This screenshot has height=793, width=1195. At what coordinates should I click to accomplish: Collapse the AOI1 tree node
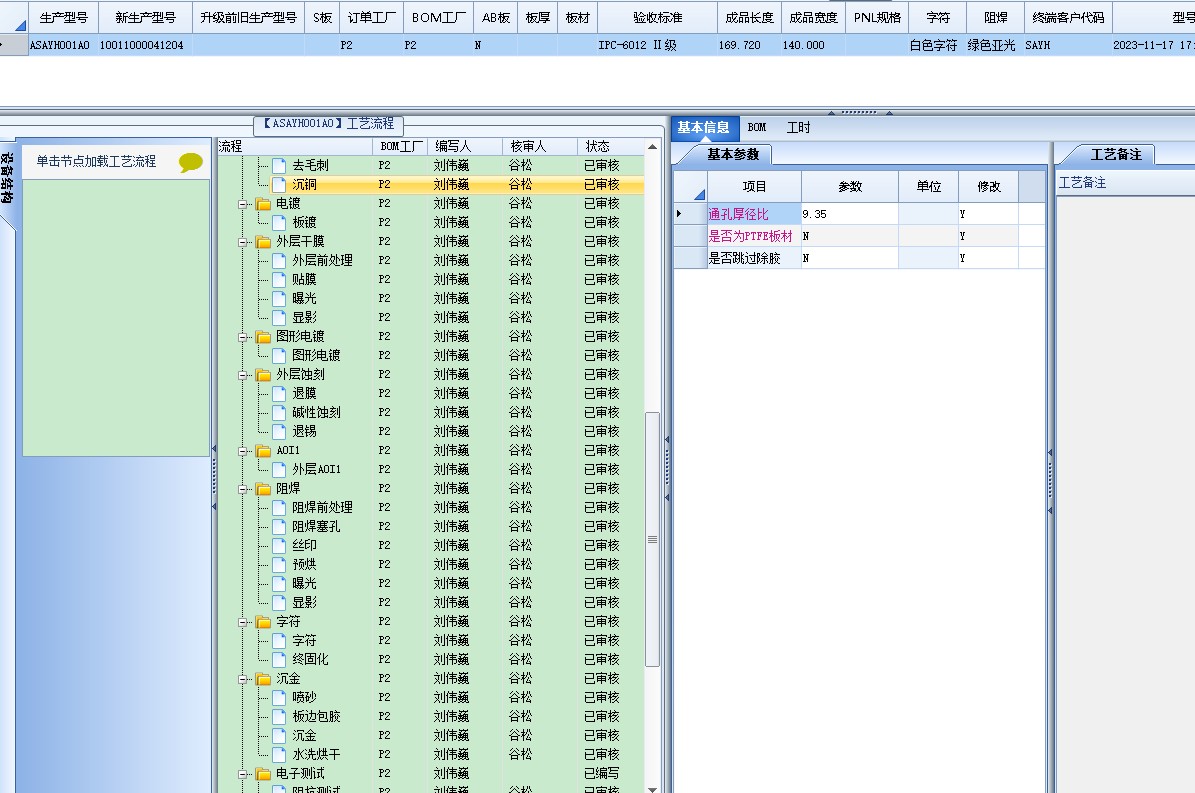[x=243, y=452]
